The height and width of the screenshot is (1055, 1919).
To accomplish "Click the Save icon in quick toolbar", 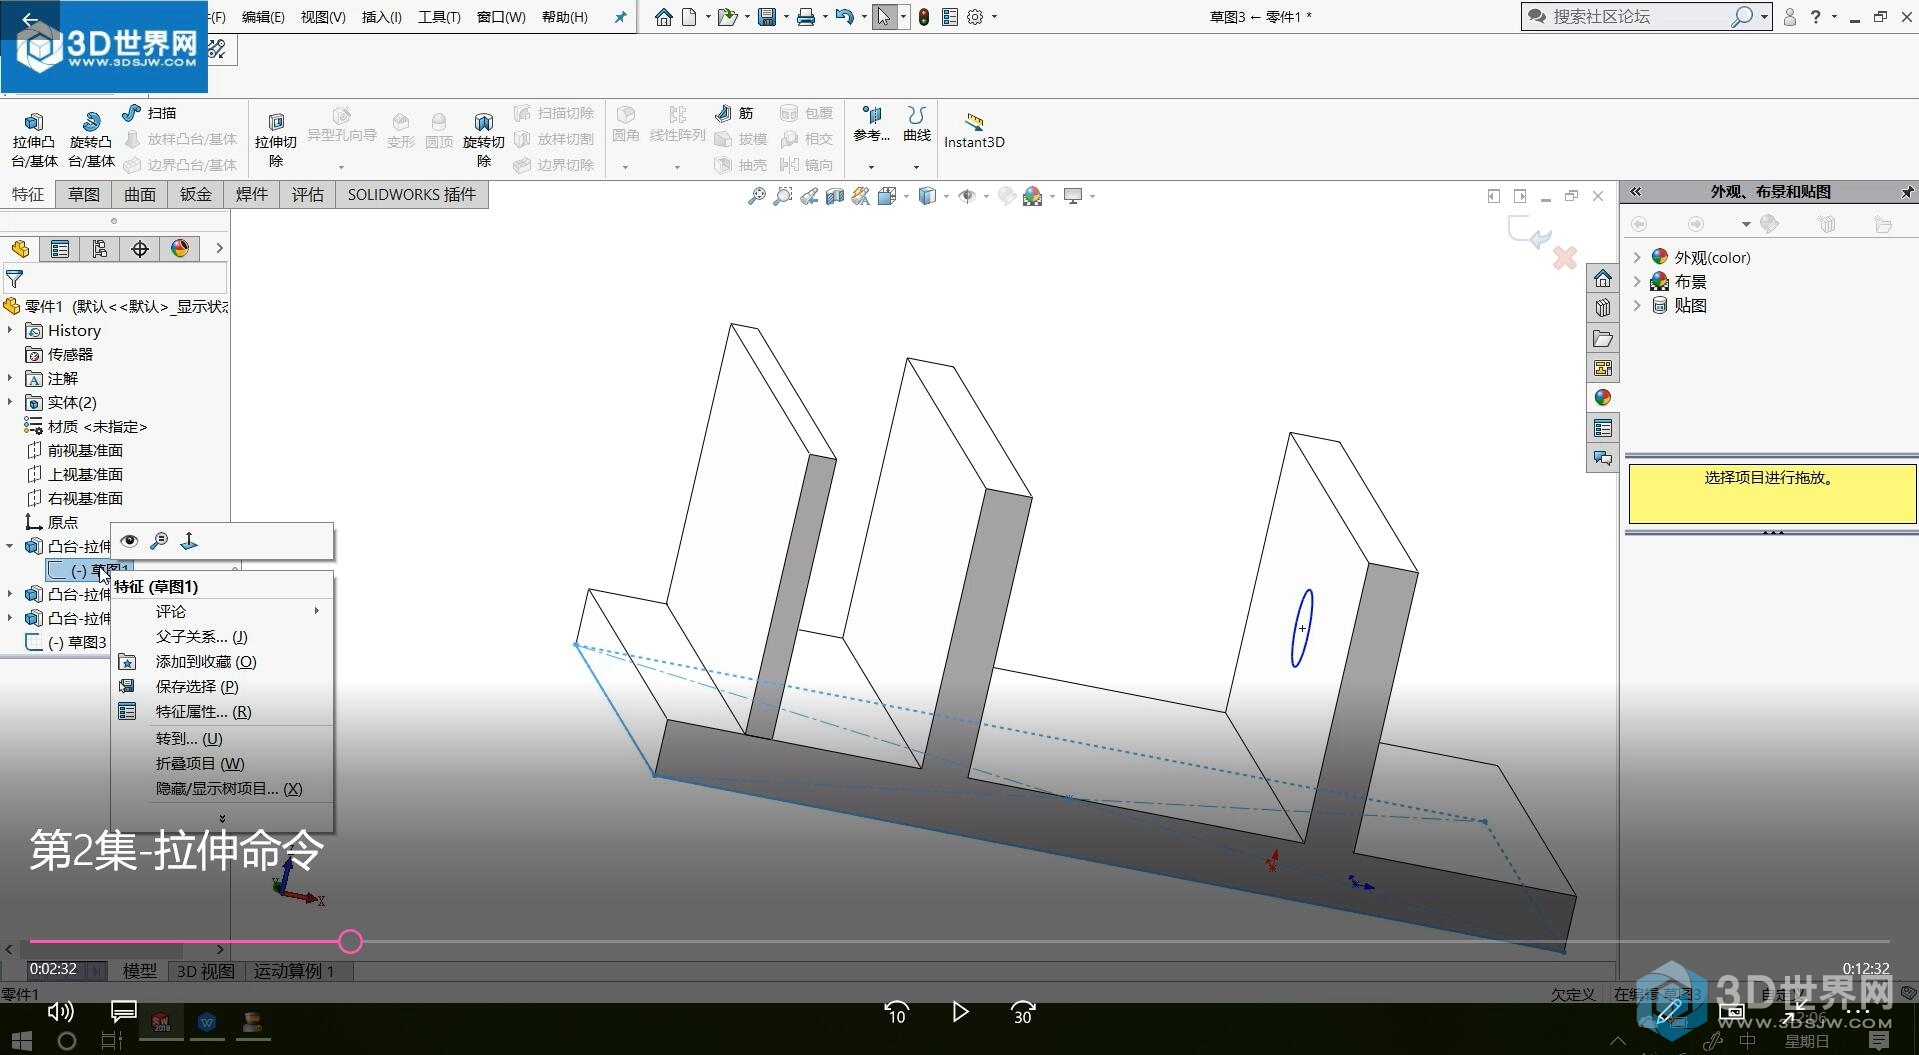I will coord(767,17).
